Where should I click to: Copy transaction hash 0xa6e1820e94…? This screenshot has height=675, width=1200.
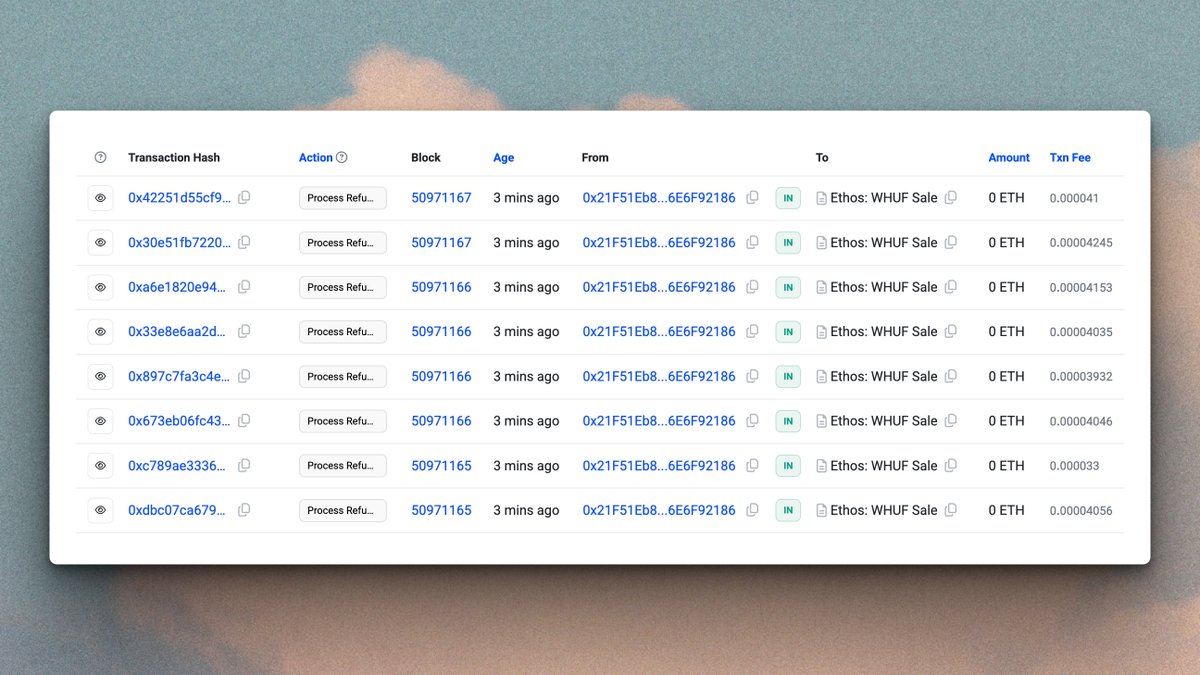pos(244,287)
